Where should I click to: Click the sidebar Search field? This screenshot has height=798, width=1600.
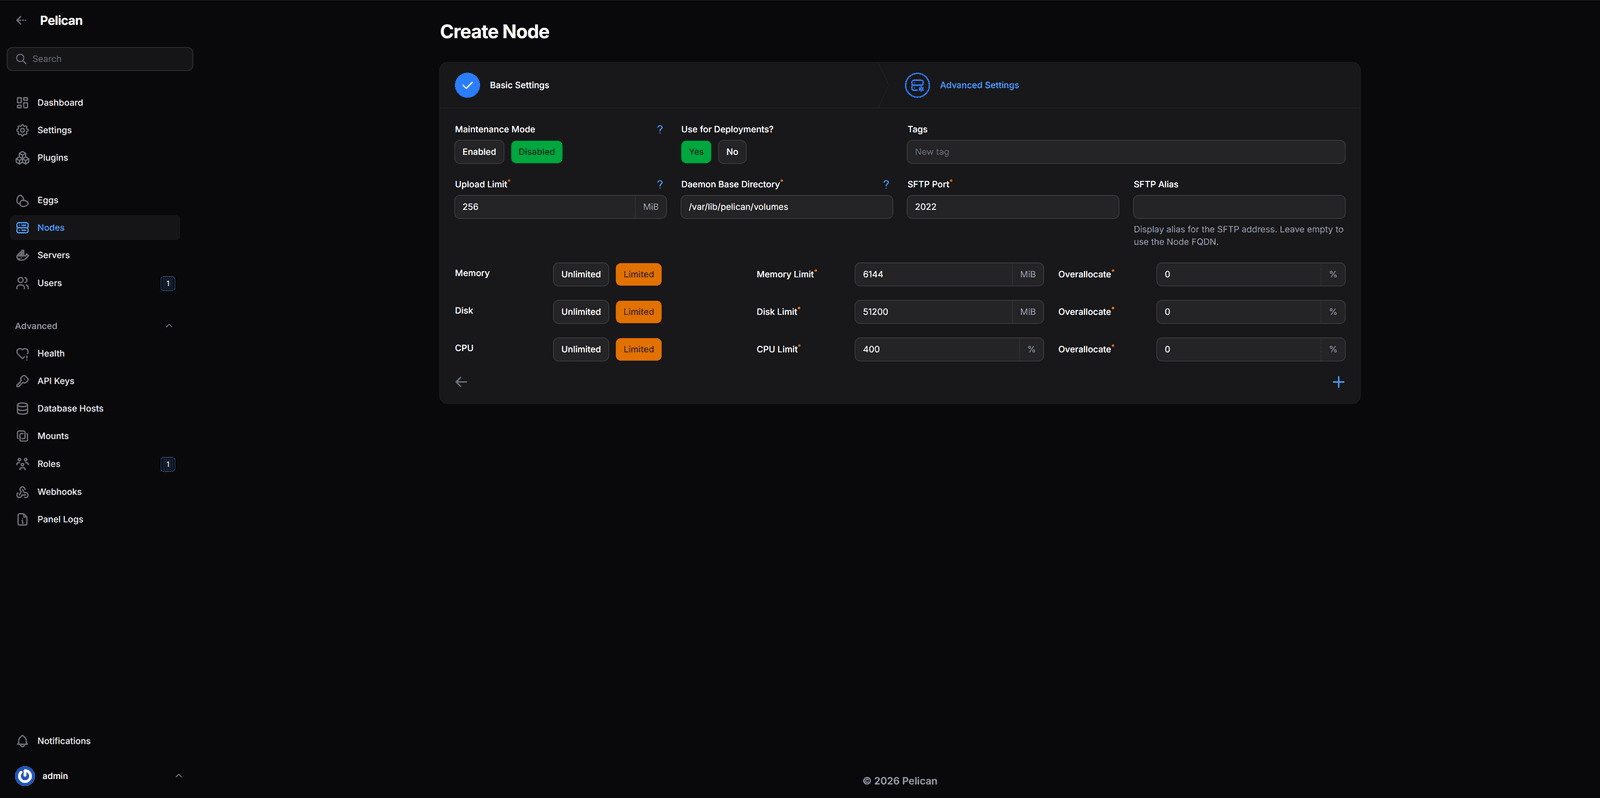(x=100, y=59)
